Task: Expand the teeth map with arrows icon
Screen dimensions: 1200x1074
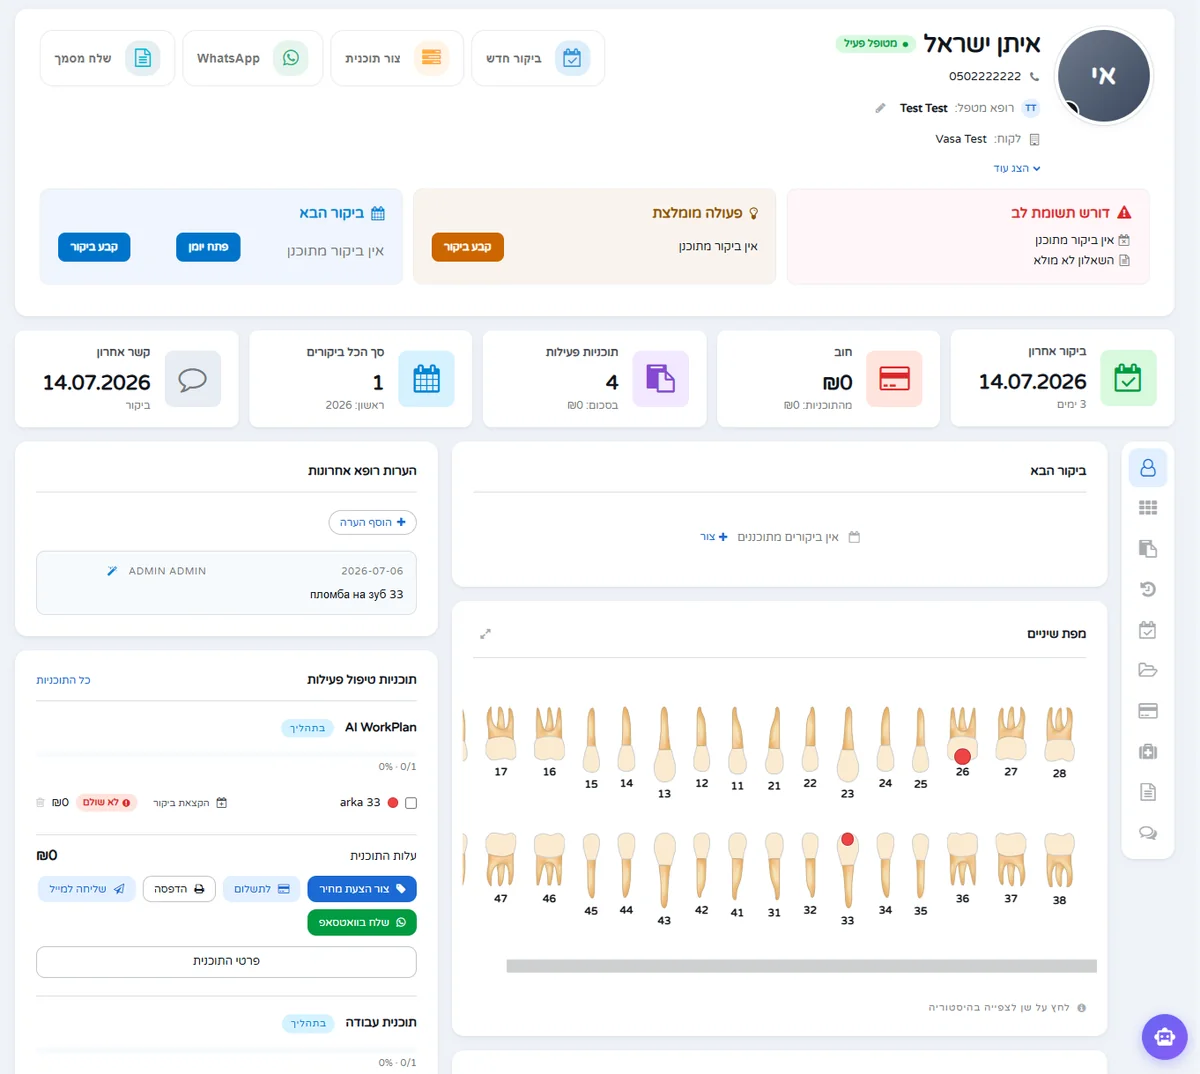Action: point(485,634)
